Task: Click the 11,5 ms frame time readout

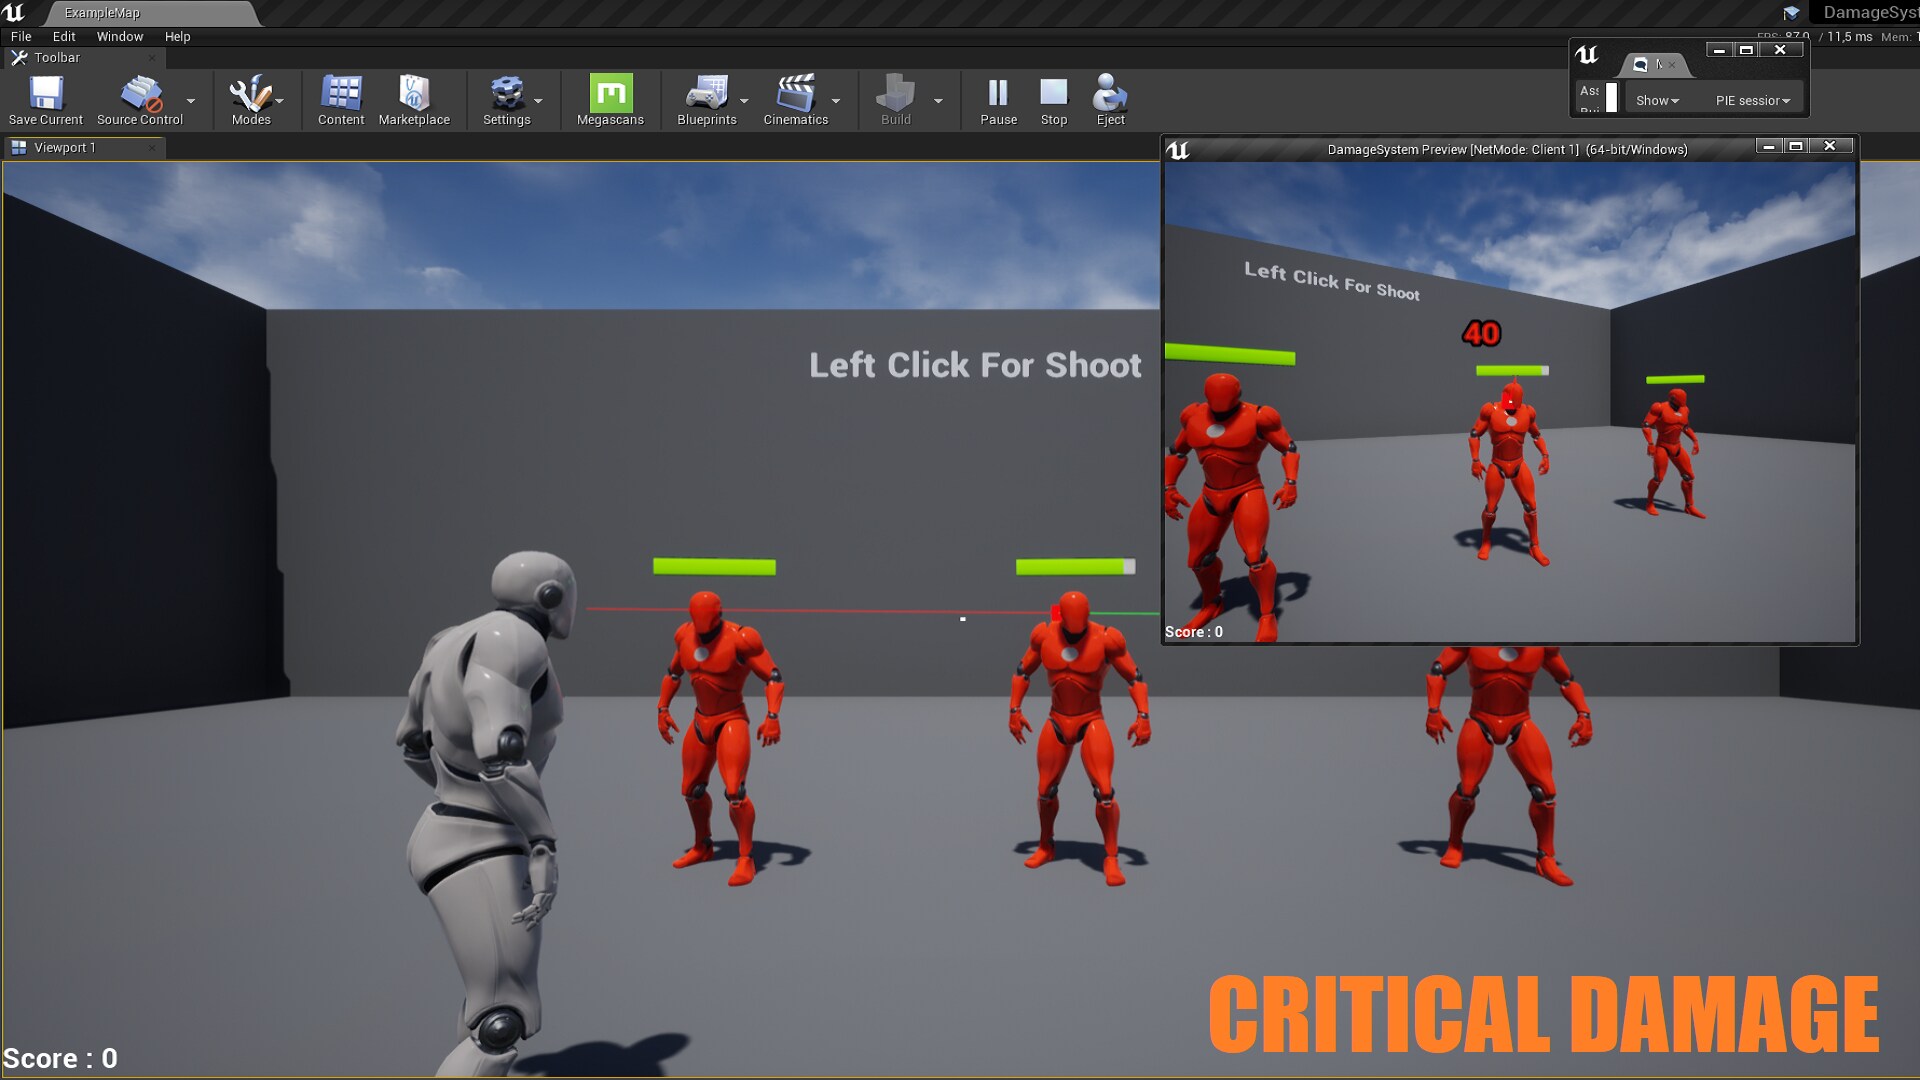Action: coord(1849,37)
